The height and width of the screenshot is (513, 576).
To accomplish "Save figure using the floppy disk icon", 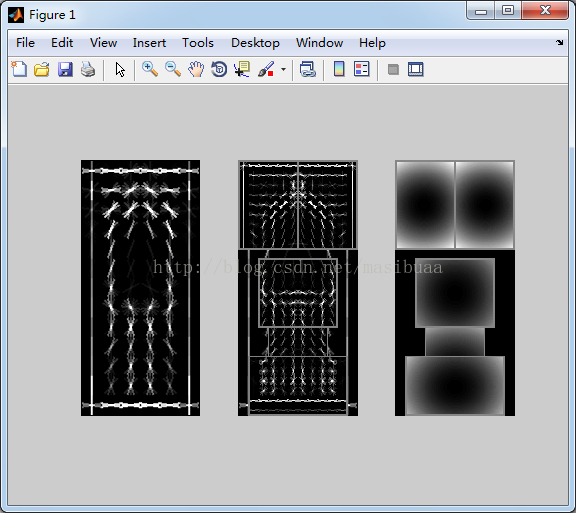I will click(x=65, y=69).
